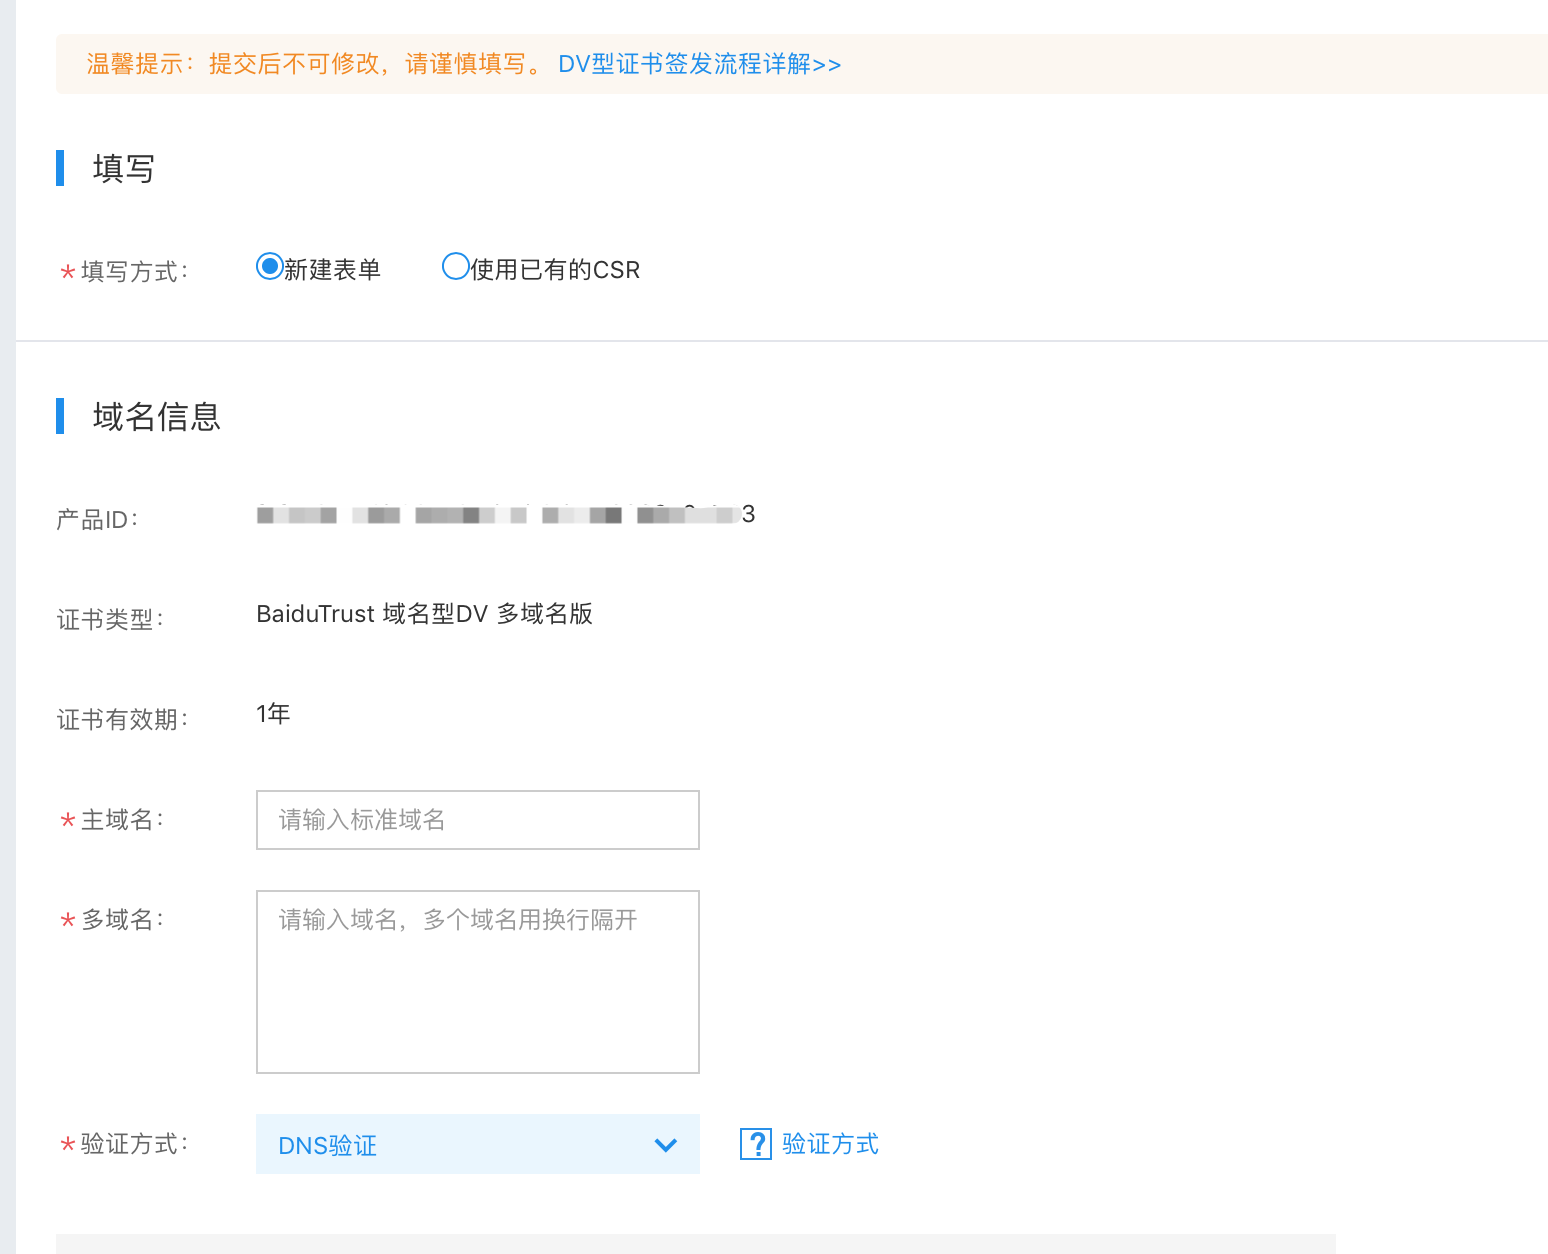Click the chevron arrow in DNS验证 dropdown
This screenshot has width=1548, height=1254.
coord(665,1145)
